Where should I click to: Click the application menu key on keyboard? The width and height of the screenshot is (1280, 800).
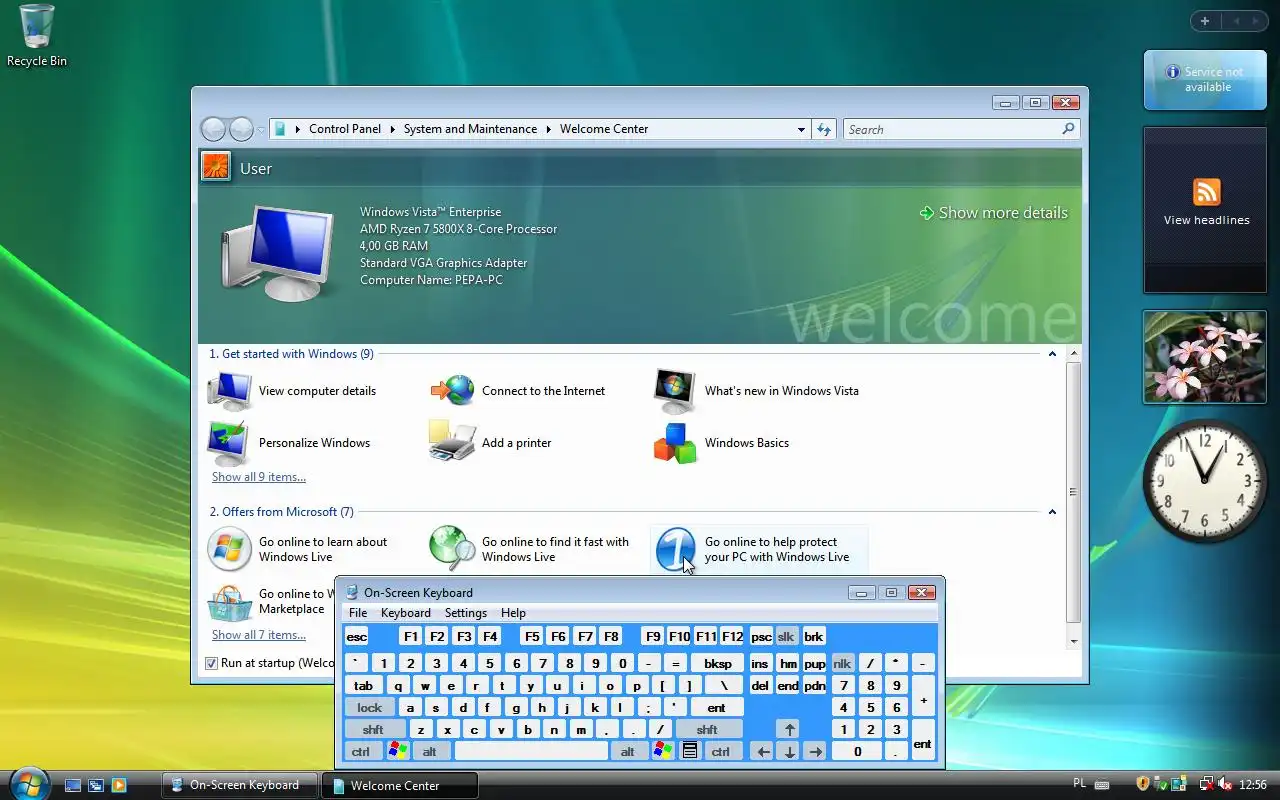(x=689, y=751)
